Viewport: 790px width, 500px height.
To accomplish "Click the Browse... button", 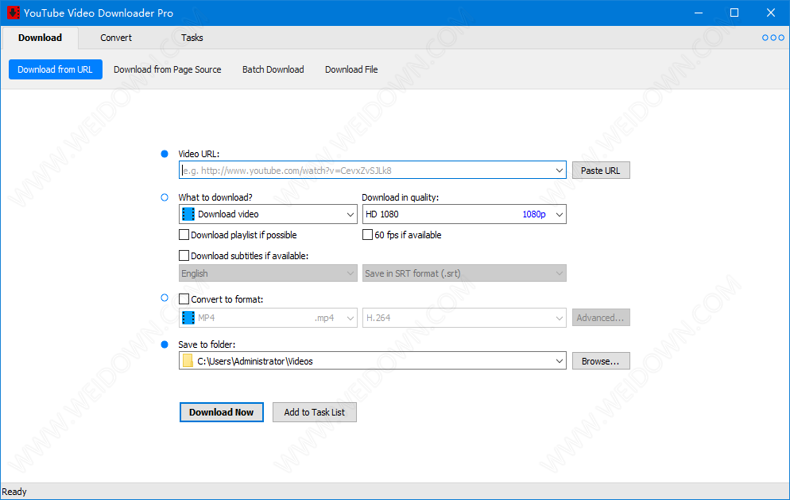I will click(x=601, y=361).
